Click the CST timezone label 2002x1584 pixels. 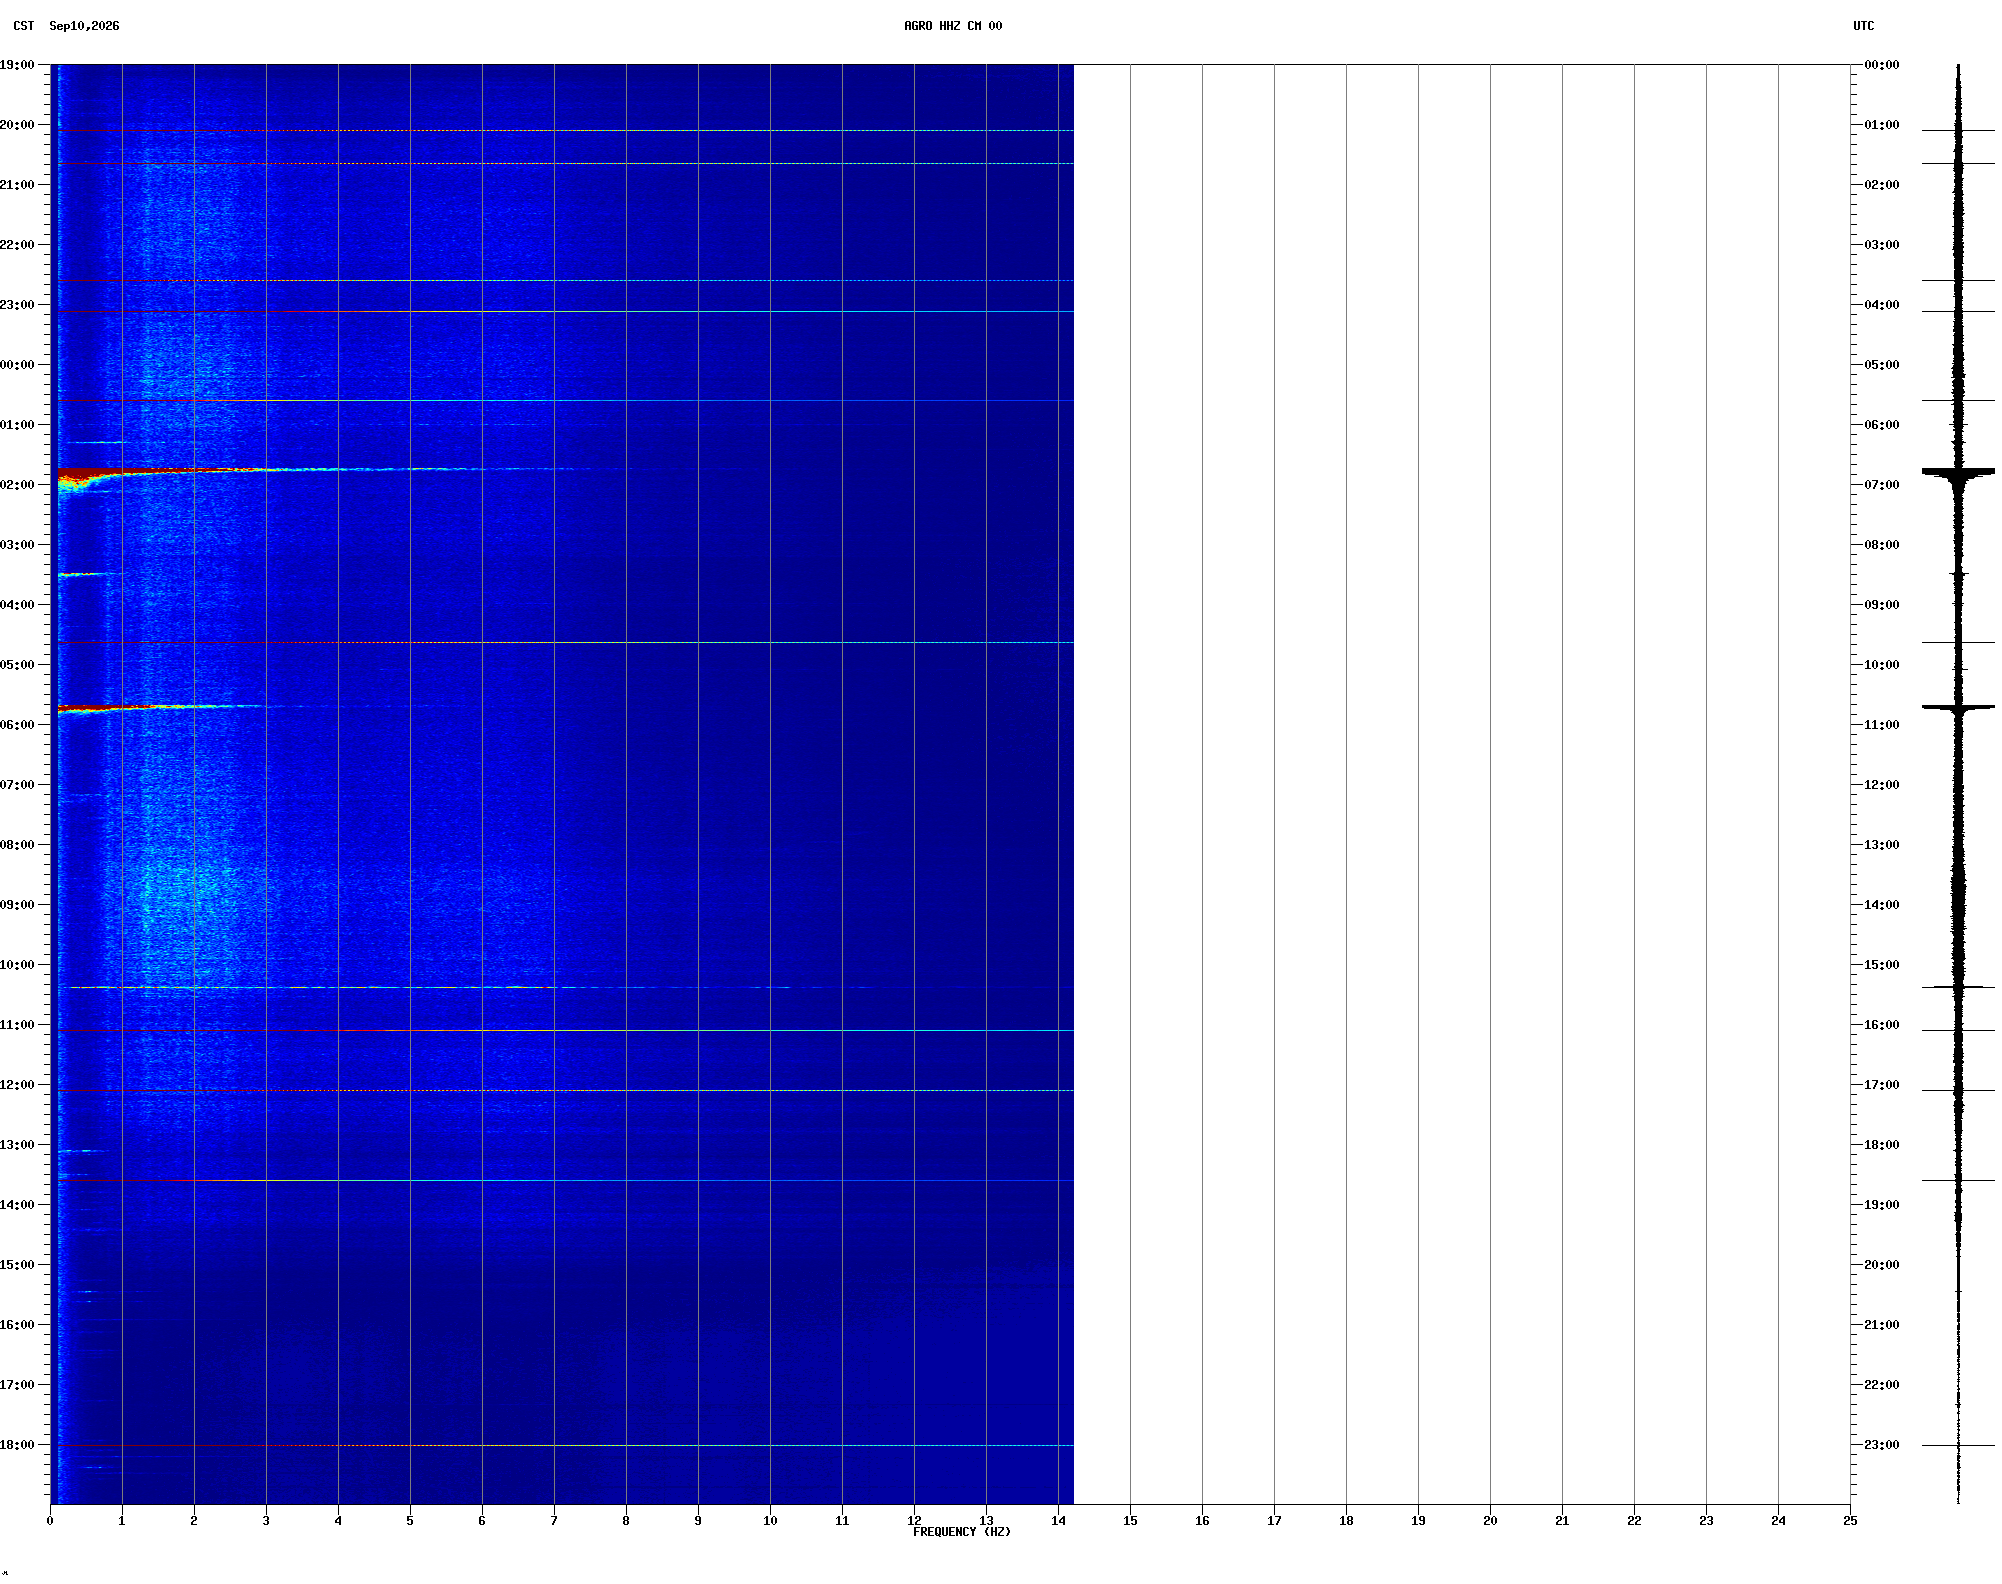[x=24, y=26]
